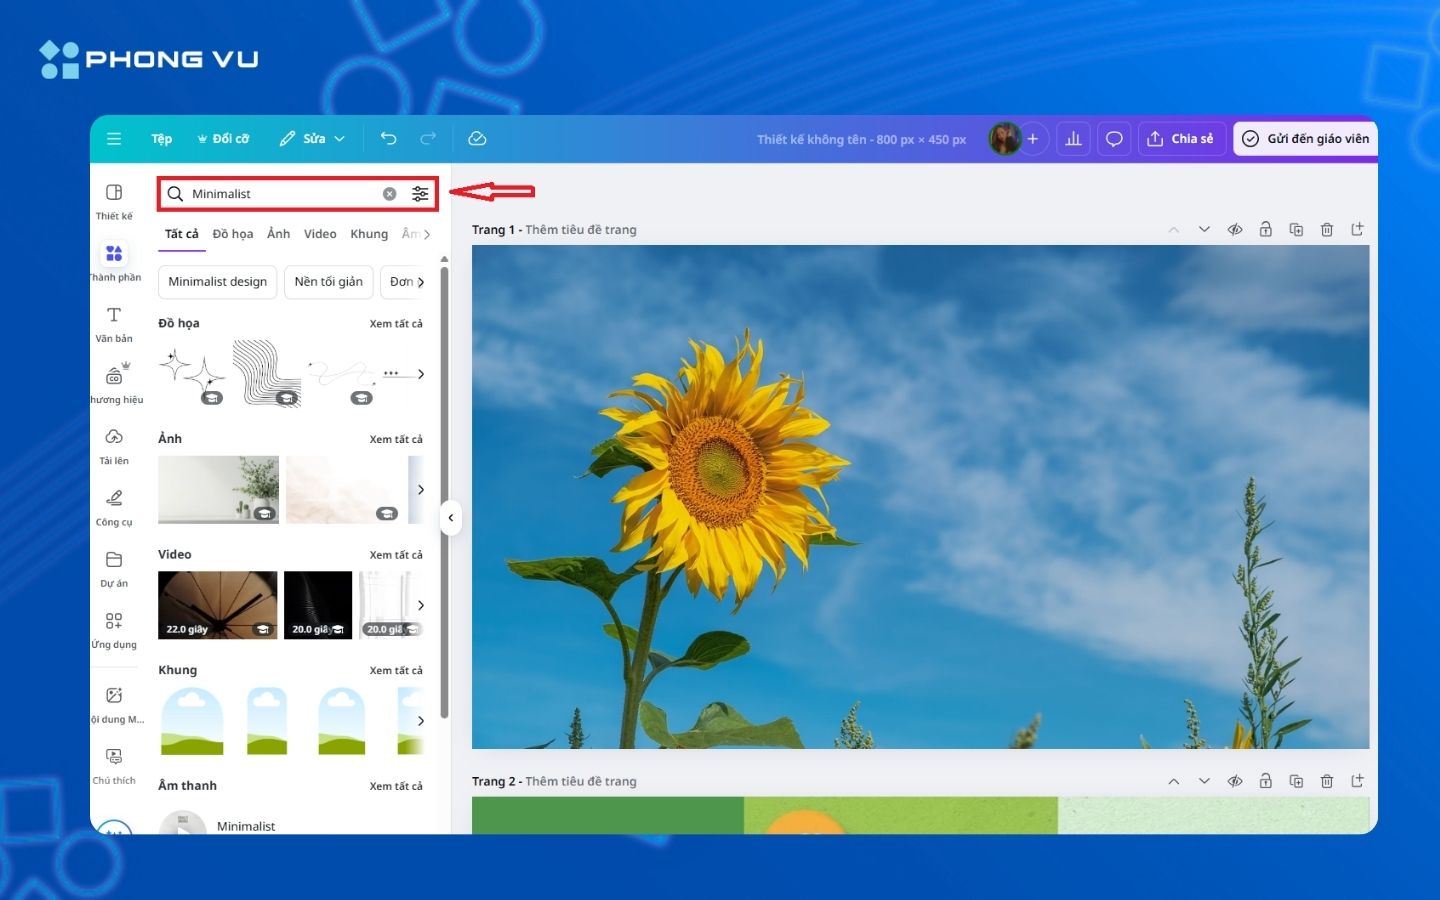Duplicate page 1 using copy icon
The width and height of the screenshot is (1440, 900).
[x=1296, y=230]
